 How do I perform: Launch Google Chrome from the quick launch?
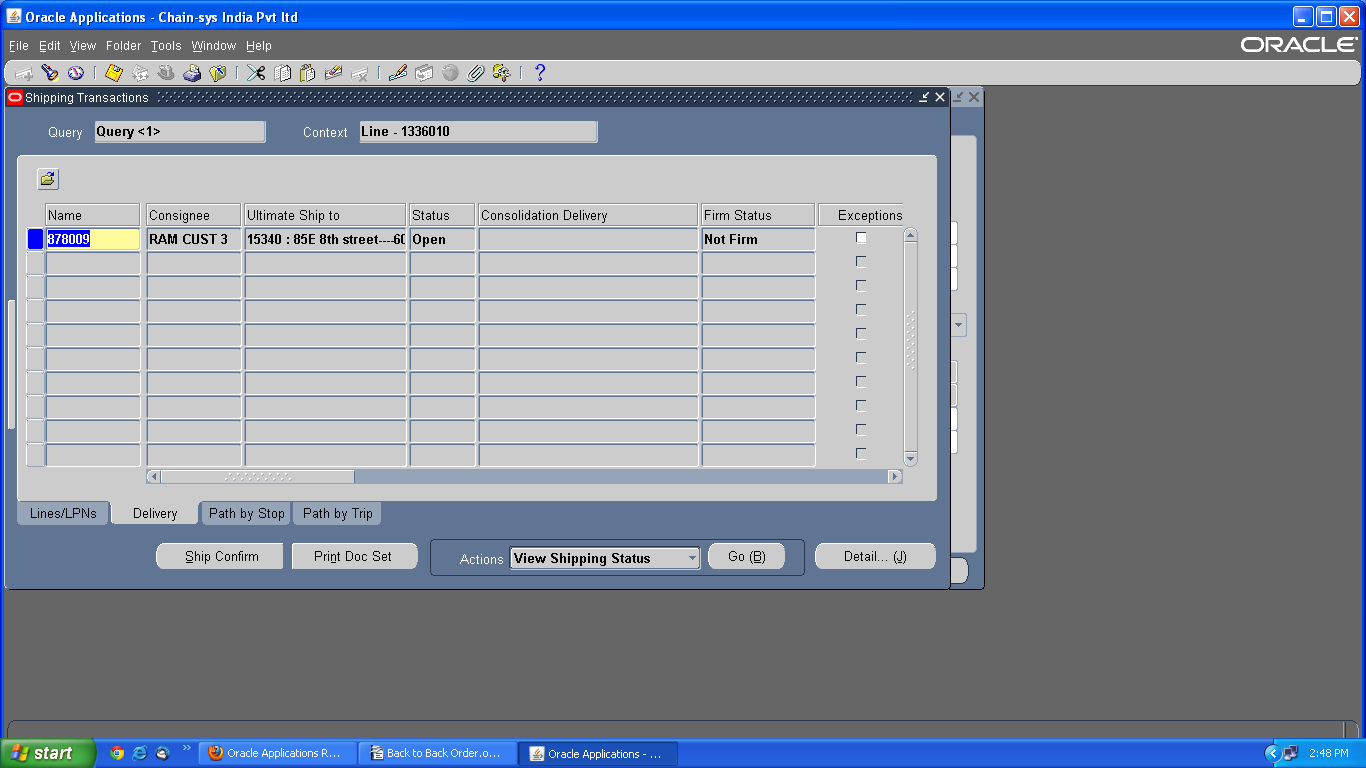click(117, 753)
